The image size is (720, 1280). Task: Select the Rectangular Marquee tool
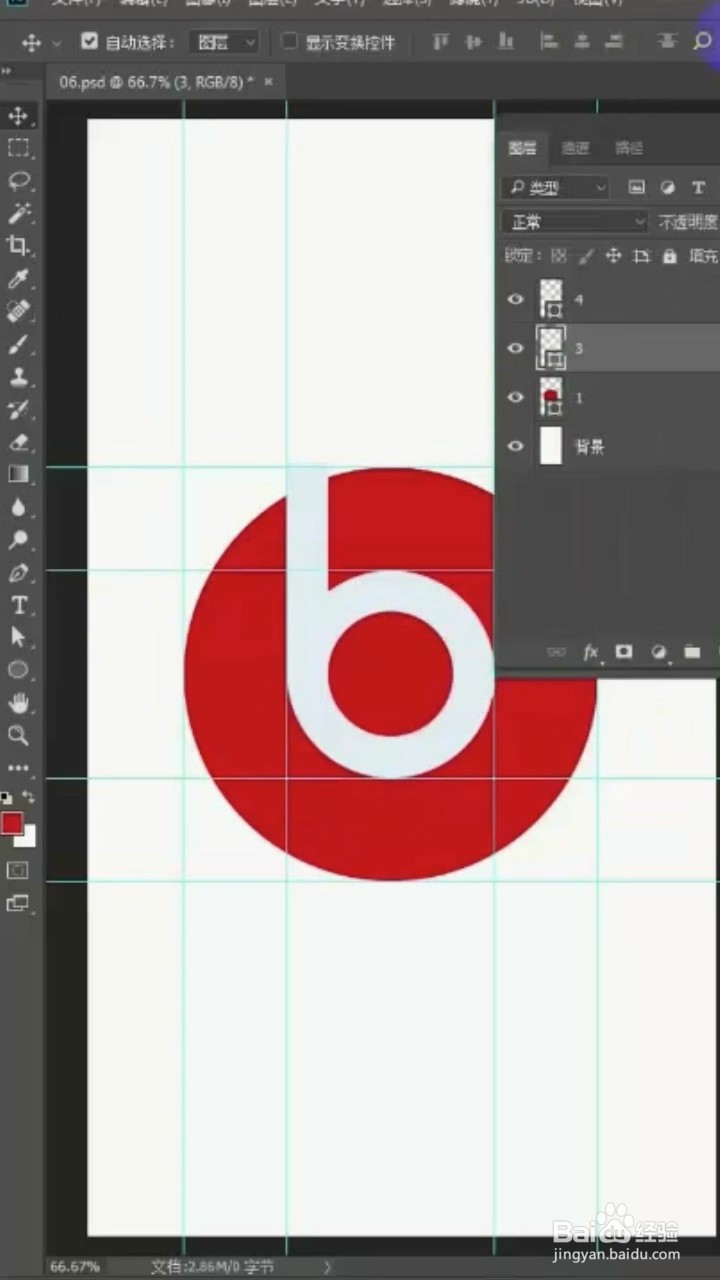coord(18,148)
